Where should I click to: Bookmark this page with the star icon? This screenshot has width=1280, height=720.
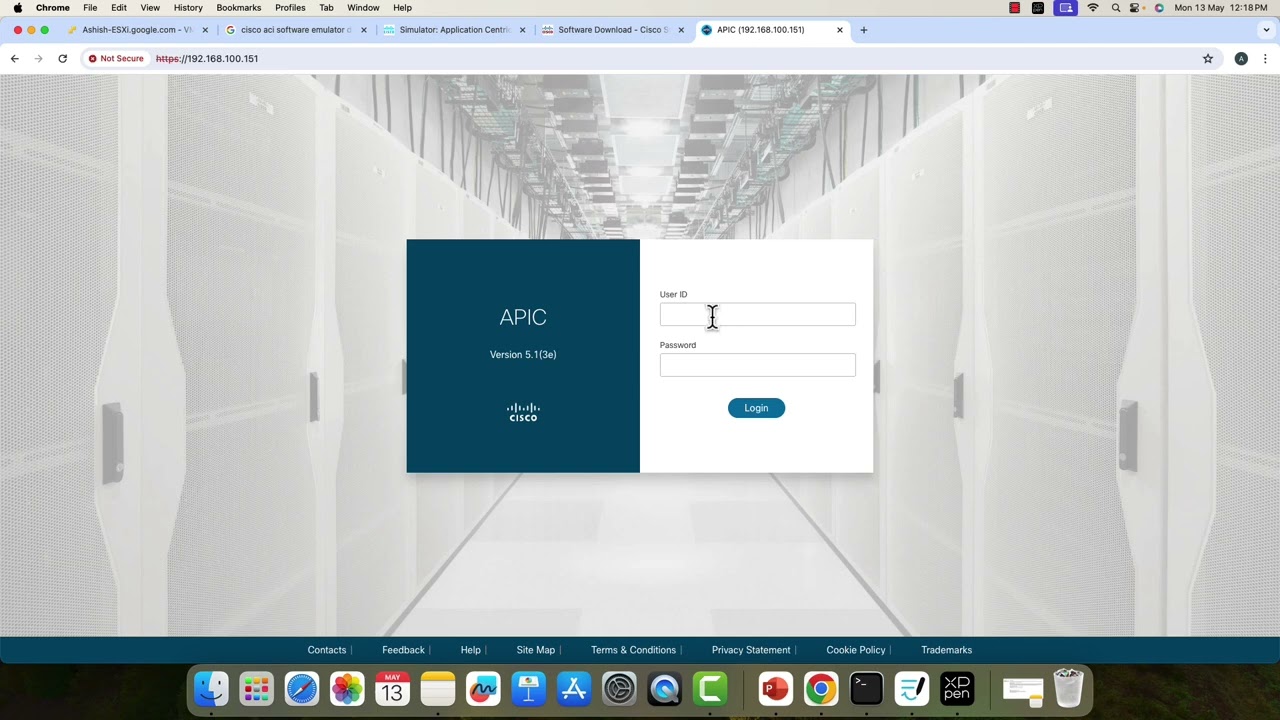(x=1208, y=59)
